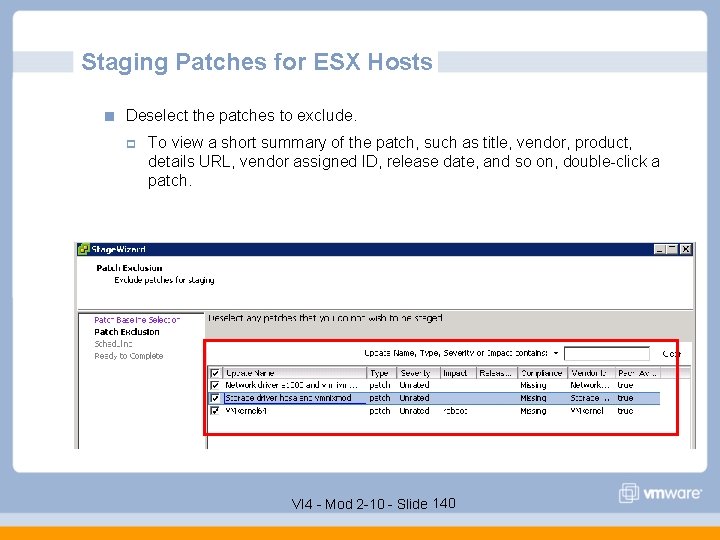Click the filter text input field
This screenshot has width=720, height=540.
(x=607, y=354)
